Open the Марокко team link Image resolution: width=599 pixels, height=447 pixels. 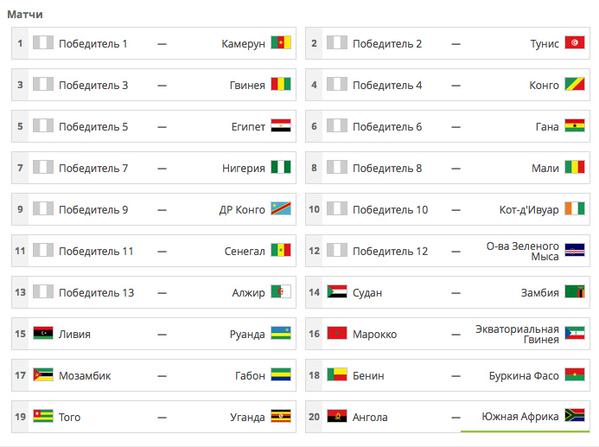(375, 334)
